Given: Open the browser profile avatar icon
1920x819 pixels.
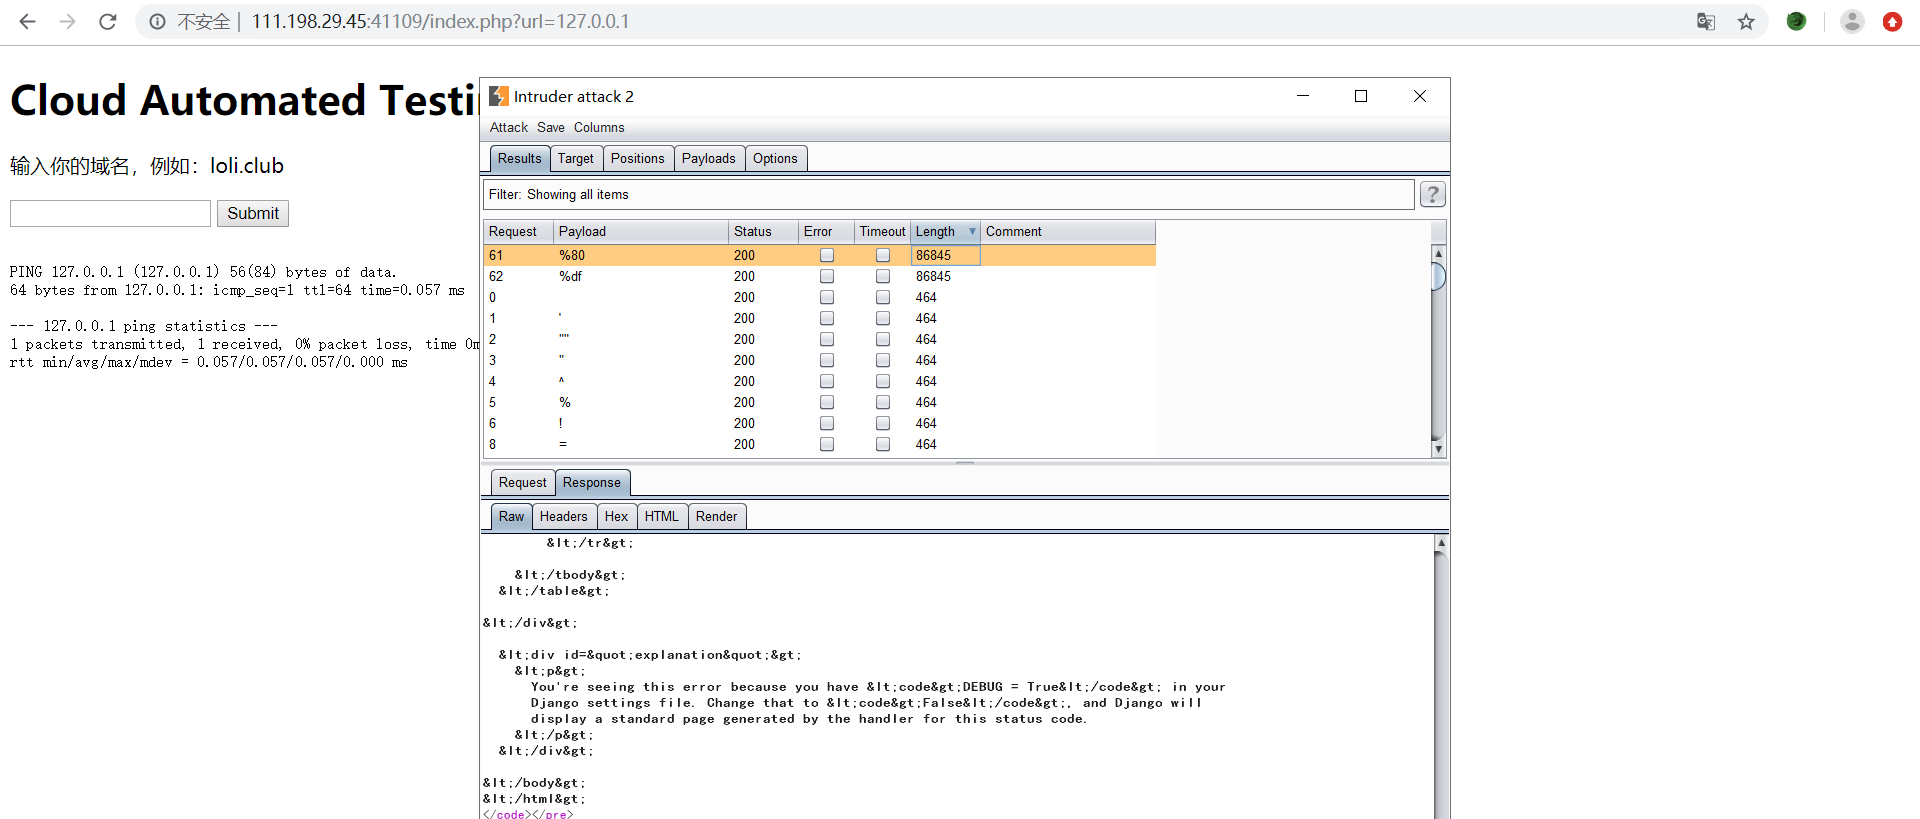Looking at the screenshot, I should click(x=1852, y=21).
